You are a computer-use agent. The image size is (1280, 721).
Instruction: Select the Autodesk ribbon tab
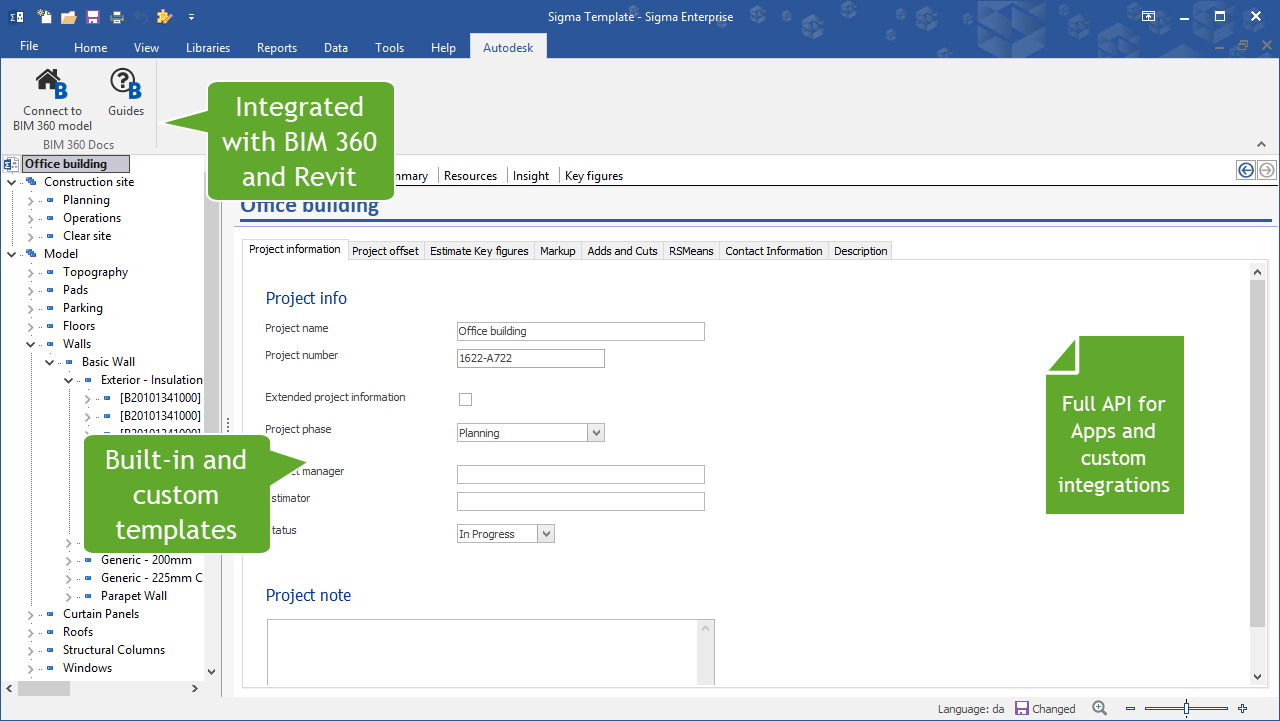pyautogui.click(x=508, y=47)
